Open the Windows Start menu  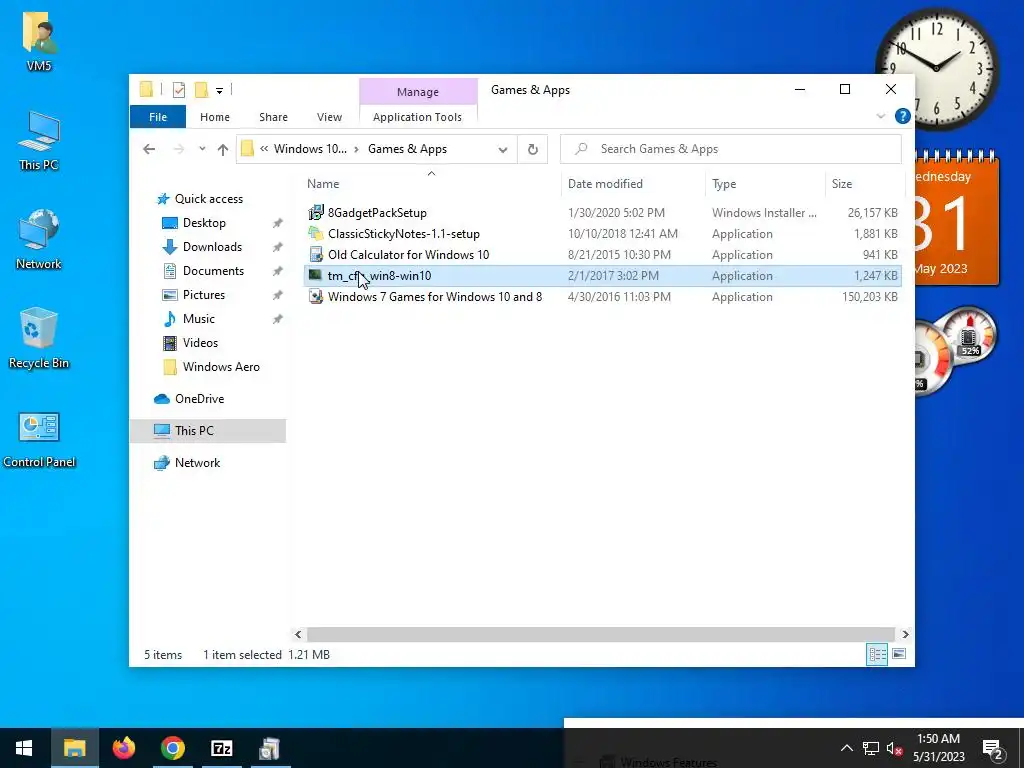tap(24, 748)
